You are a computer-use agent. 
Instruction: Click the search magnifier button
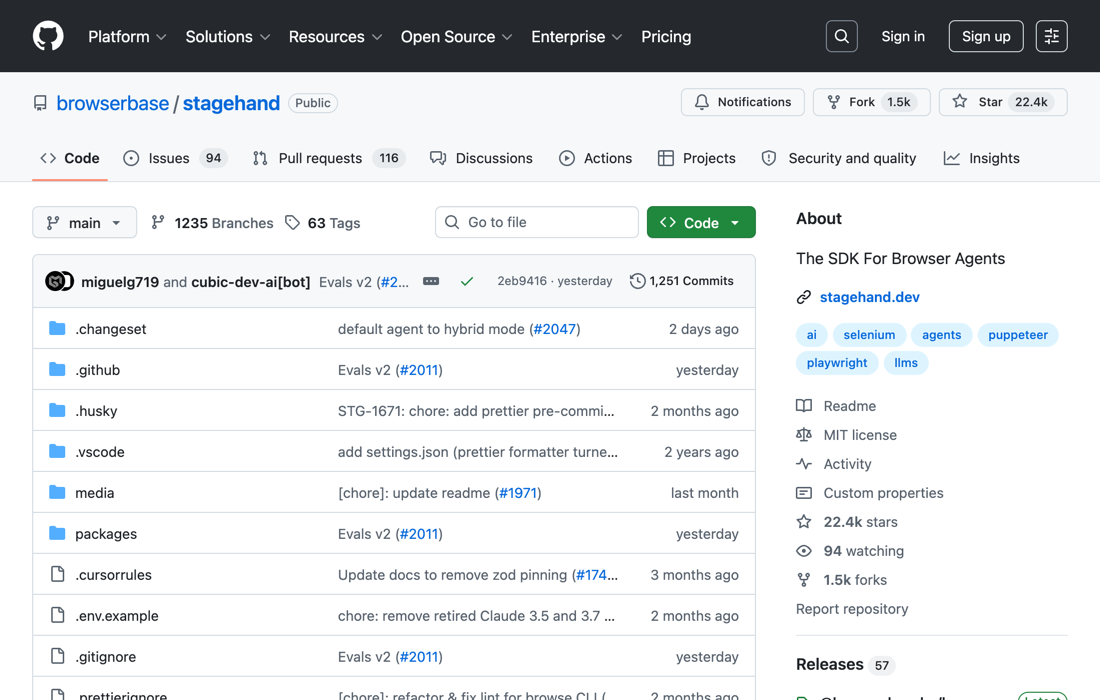[x=841, y=36]
